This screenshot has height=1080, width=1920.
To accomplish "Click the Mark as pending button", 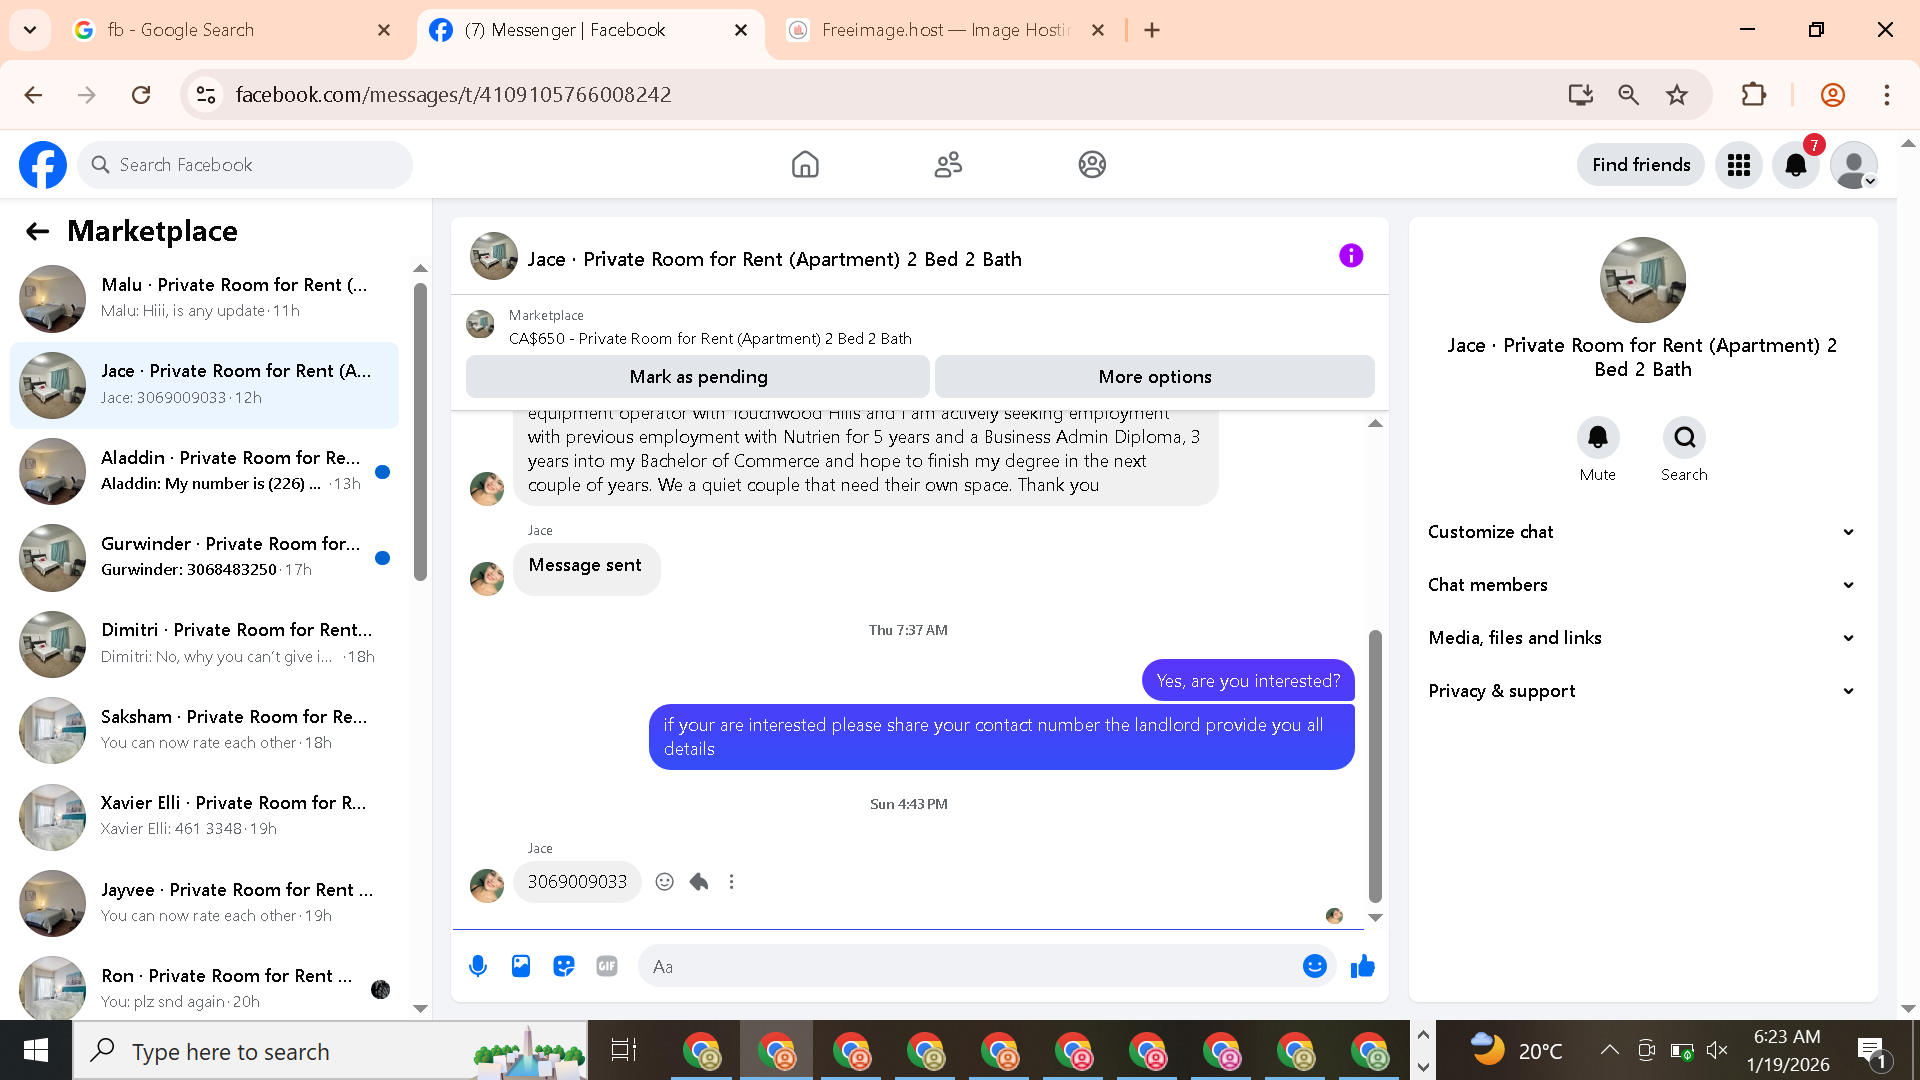I will pyautogui.click(x=698, y=377).
